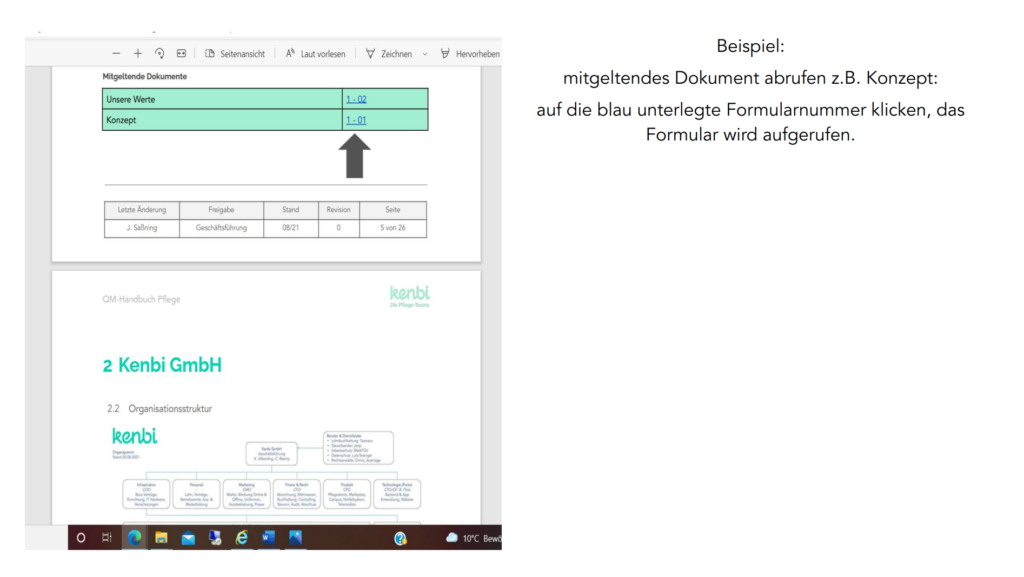The image size is (1024, 577).
Task: Click the 'J. Saßning' table cell
Action: [142, 228]
